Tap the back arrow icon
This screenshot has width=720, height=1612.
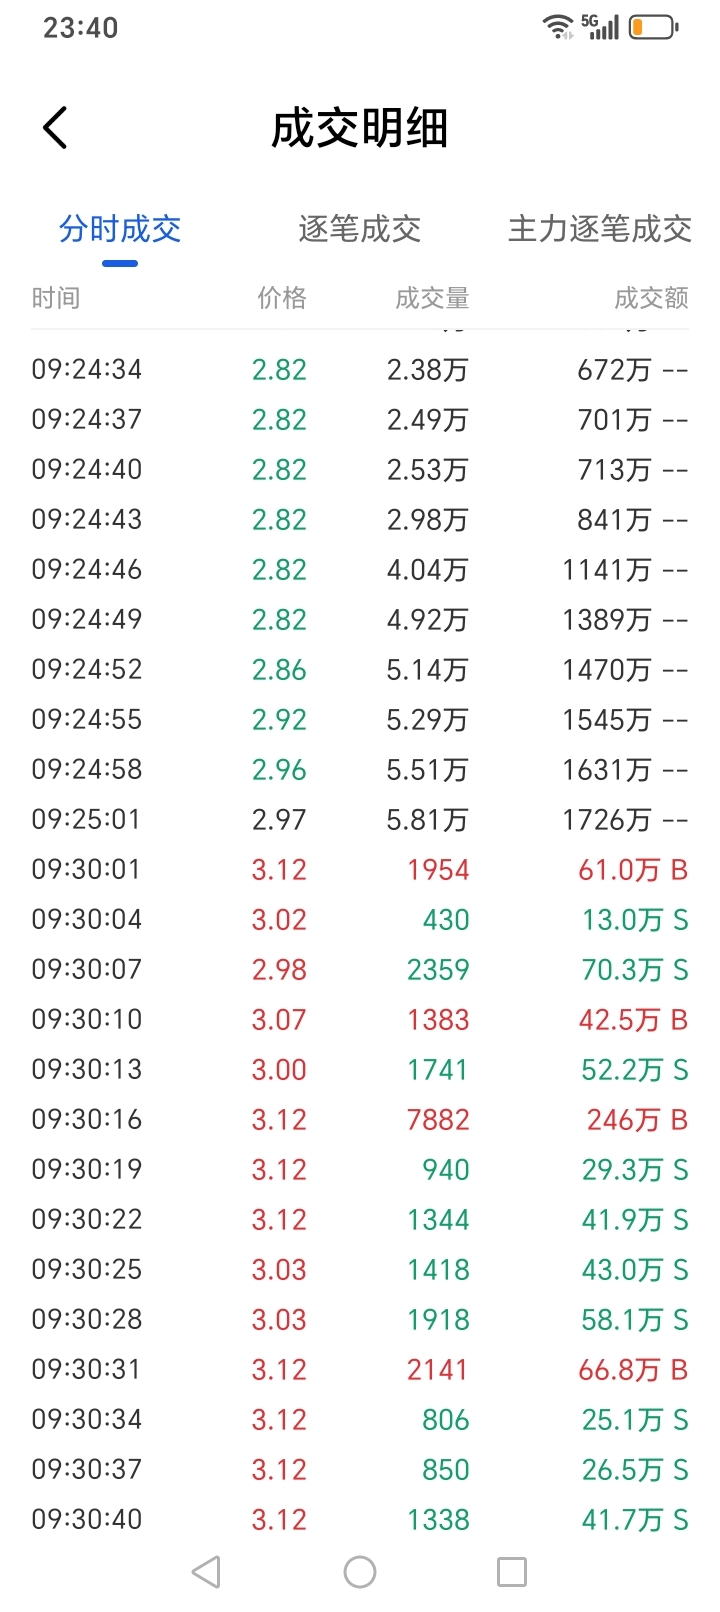(55, 128)
